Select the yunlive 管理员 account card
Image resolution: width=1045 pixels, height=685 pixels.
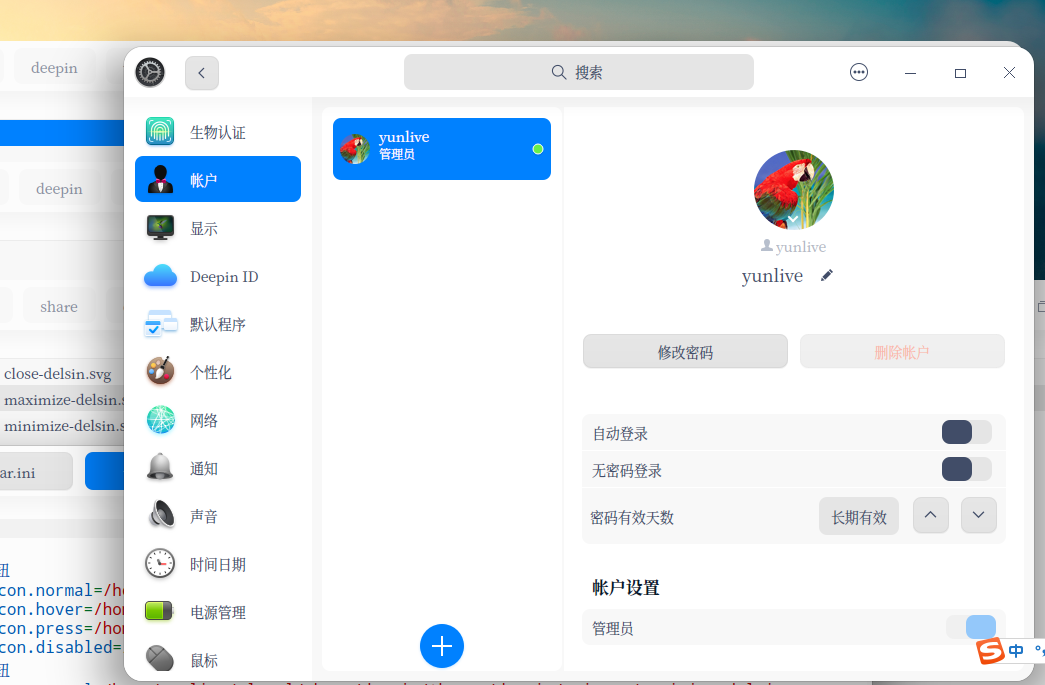pos(442,149)
